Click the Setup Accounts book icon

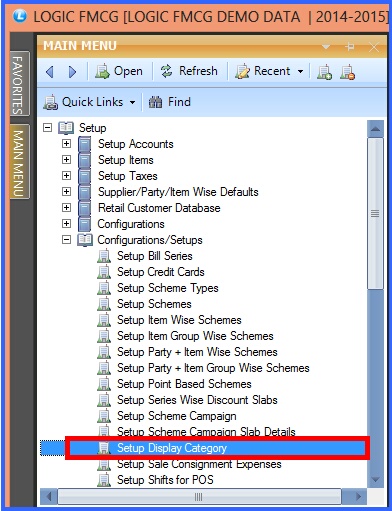tap(85, 144)
